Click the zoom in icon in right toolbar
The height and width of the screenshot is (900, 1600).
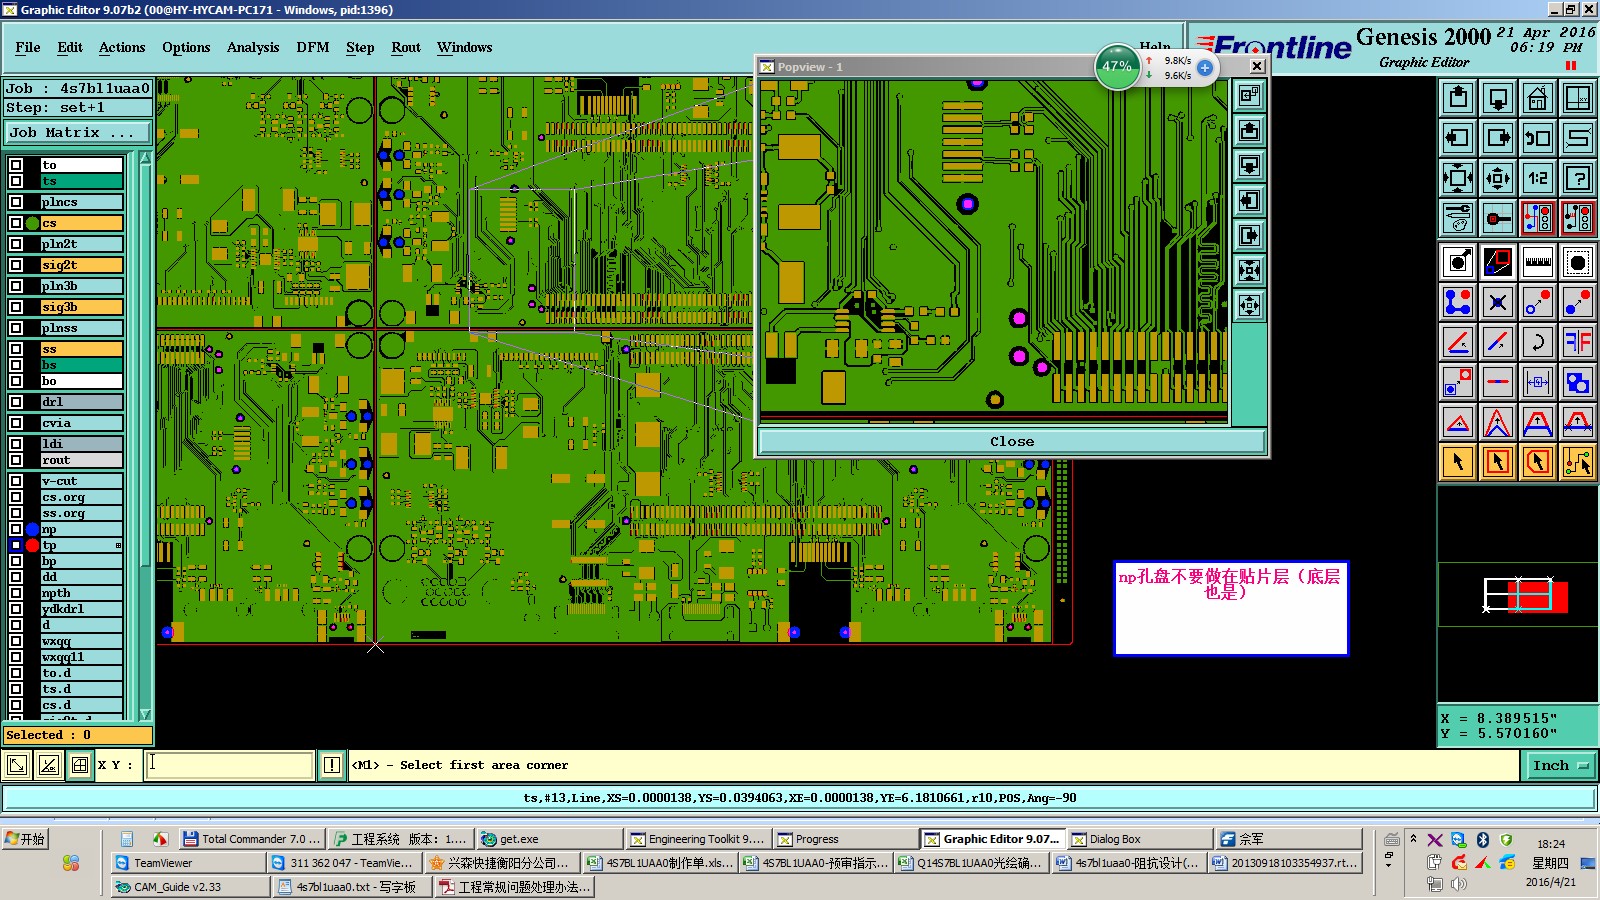[x=1458, y=178]
